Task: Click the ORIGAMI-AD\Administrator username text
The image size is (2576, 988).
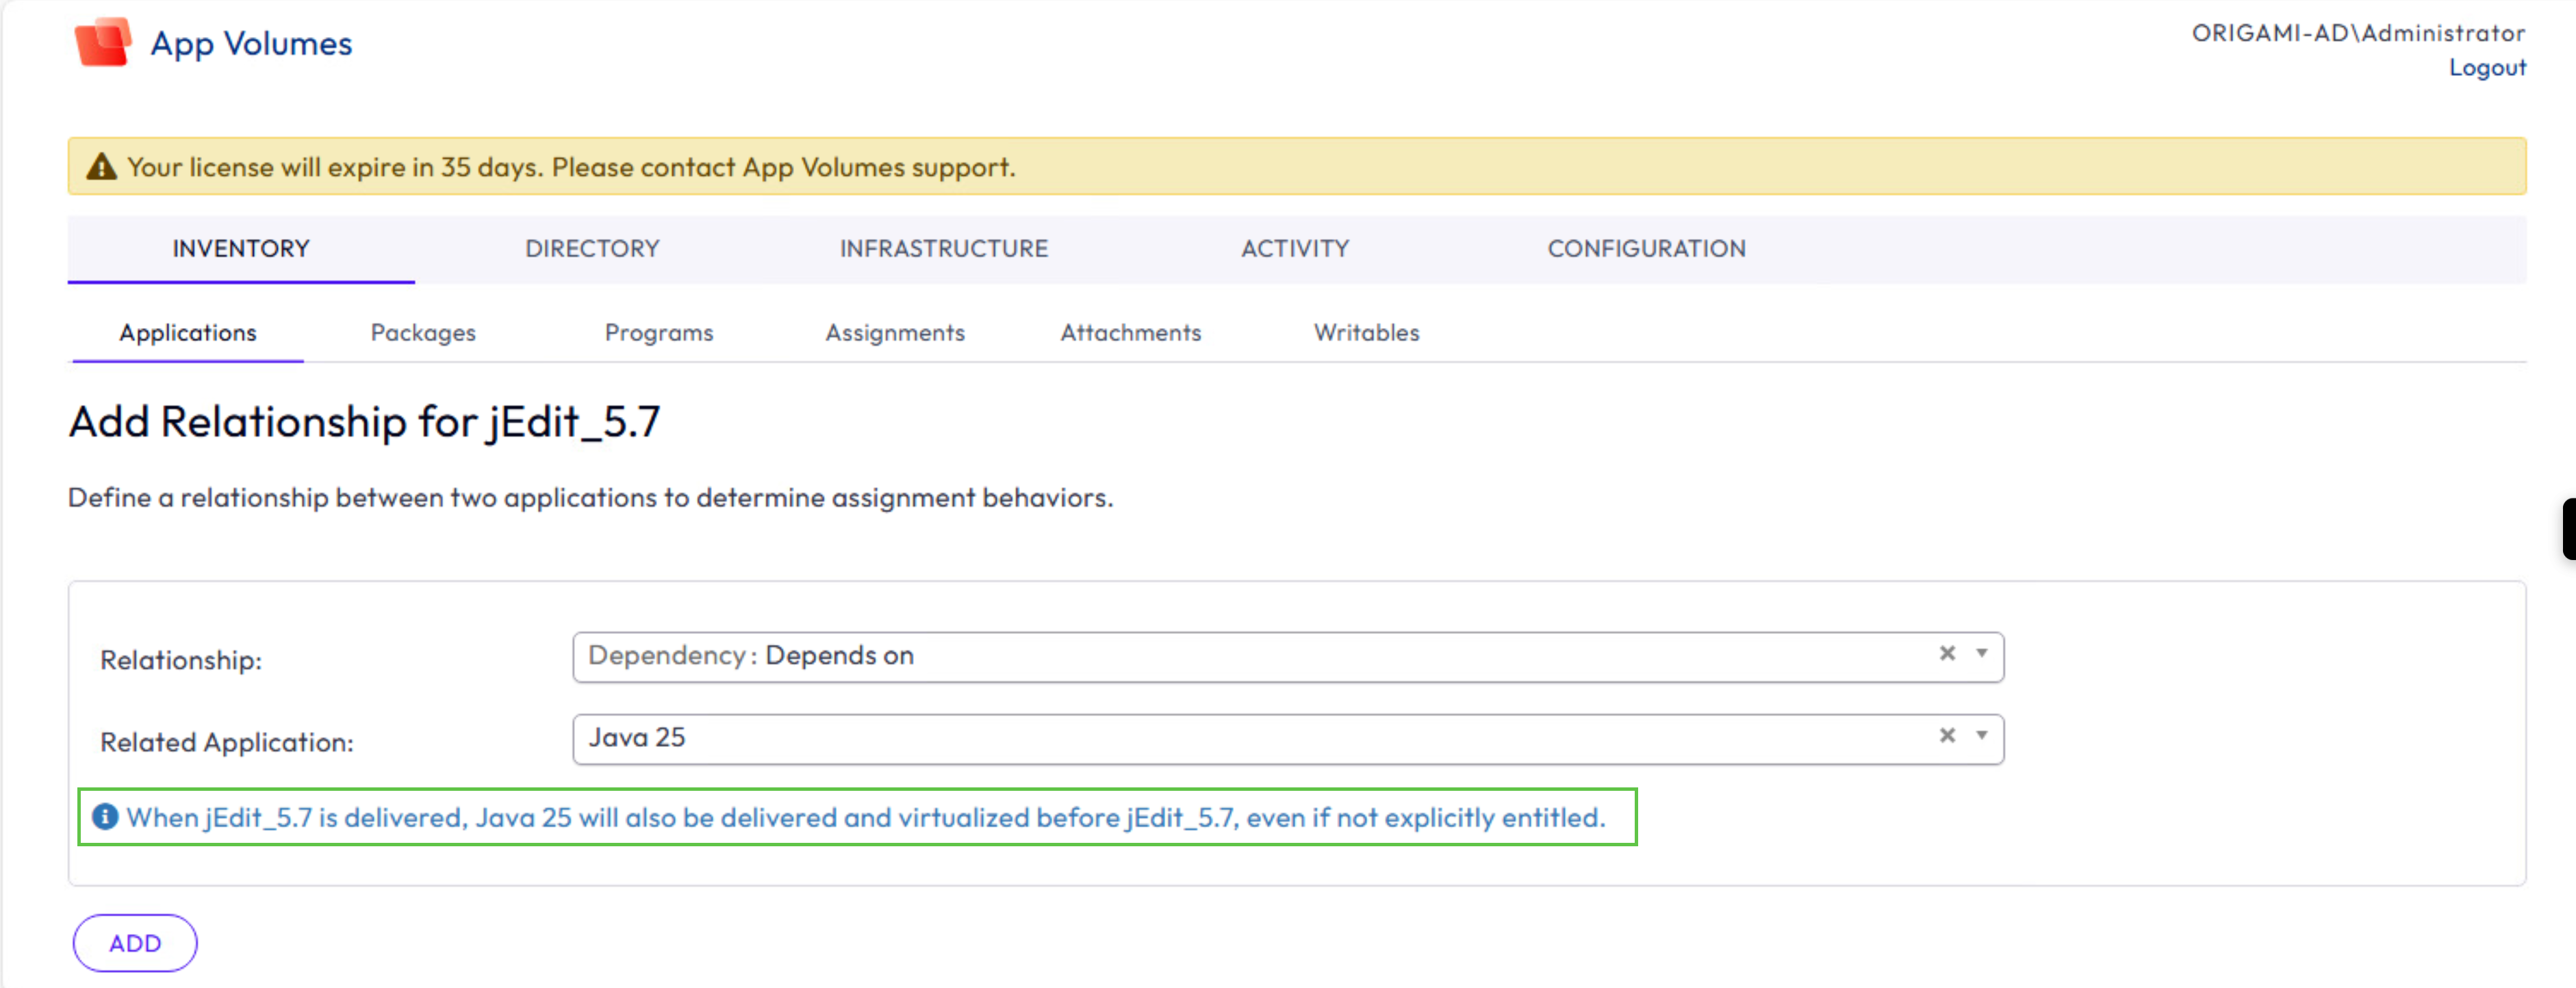Action: coord(2358,33)
